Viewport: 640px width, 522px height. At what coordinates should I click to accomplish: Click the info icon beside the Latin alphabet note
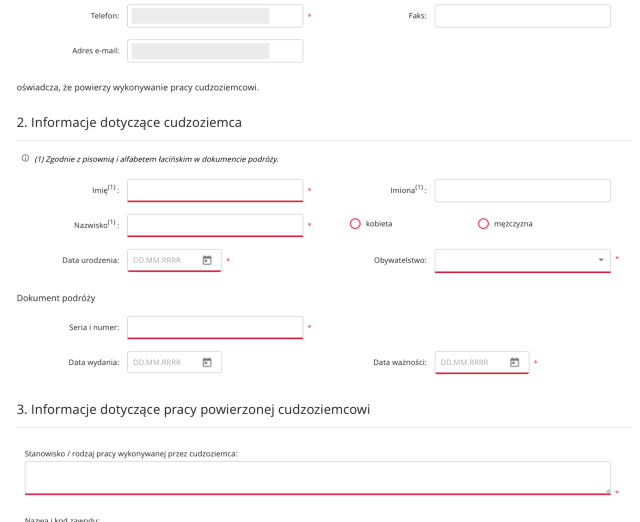23,160
